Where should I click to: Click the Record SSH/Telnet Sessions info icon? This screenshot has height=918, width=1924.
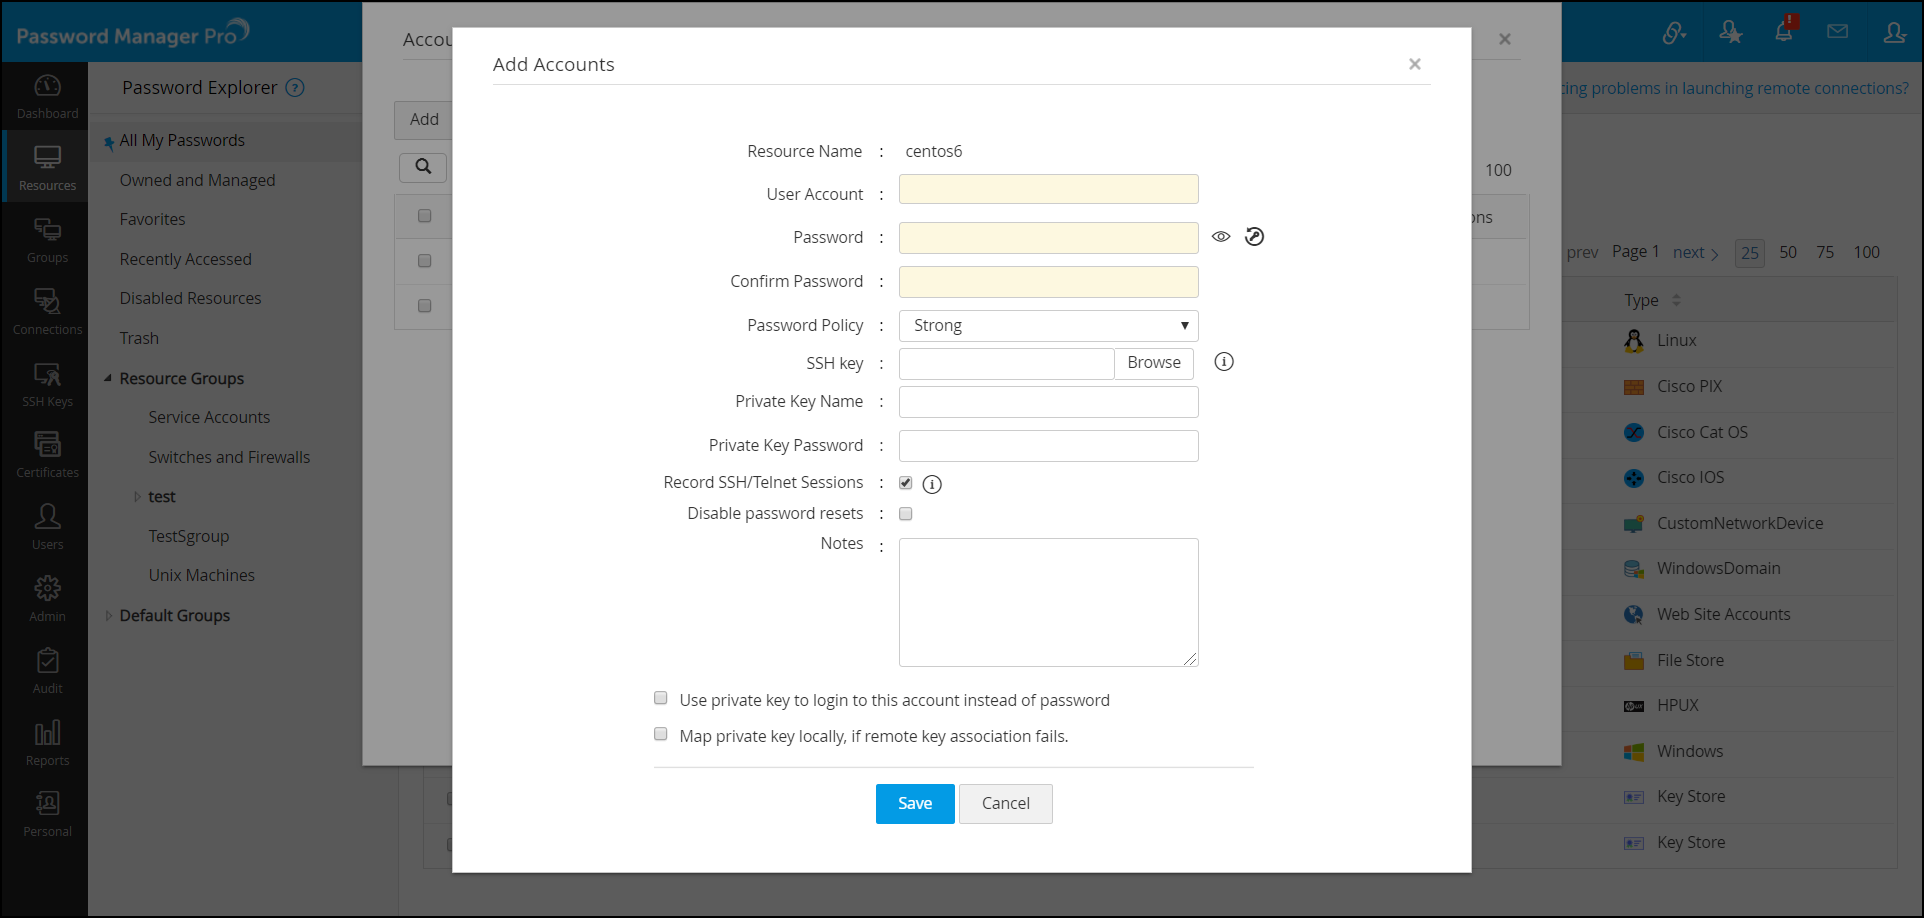(x=932, y=484)
